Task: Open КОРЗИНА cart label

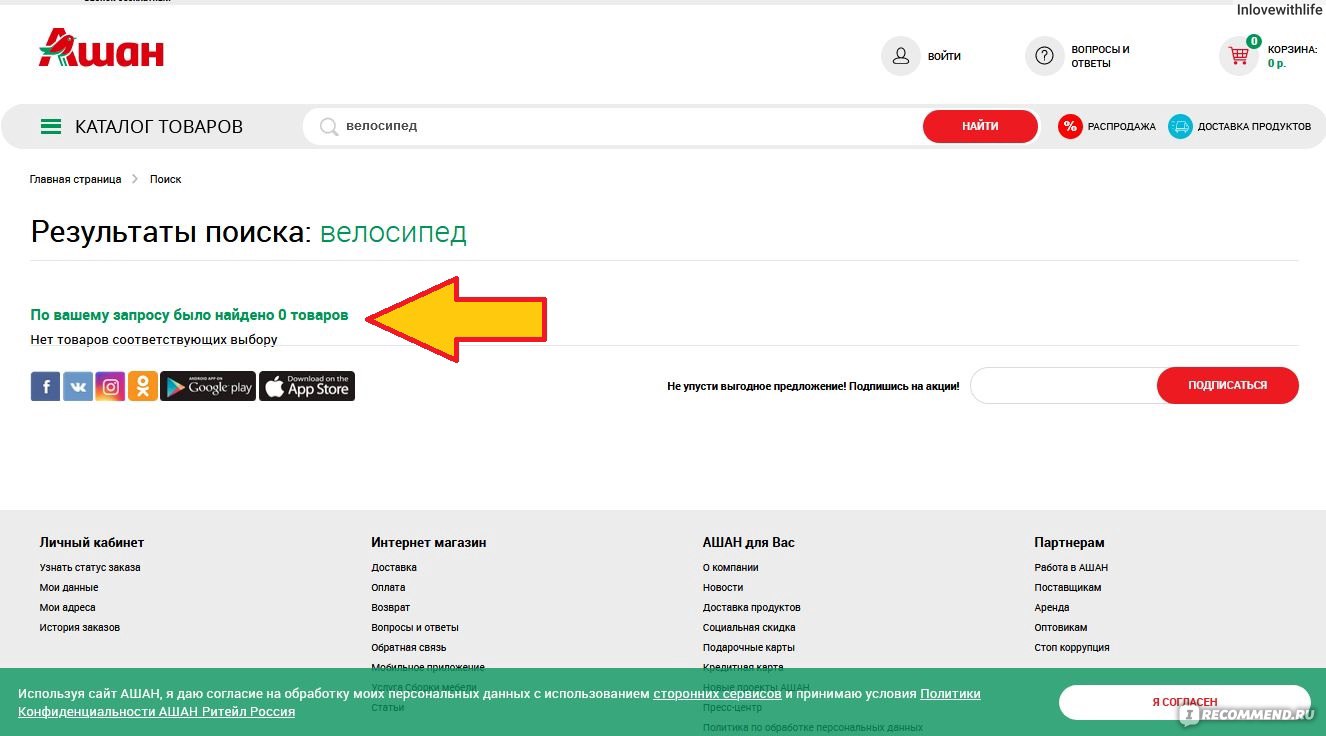Action: pos(1292,49)
